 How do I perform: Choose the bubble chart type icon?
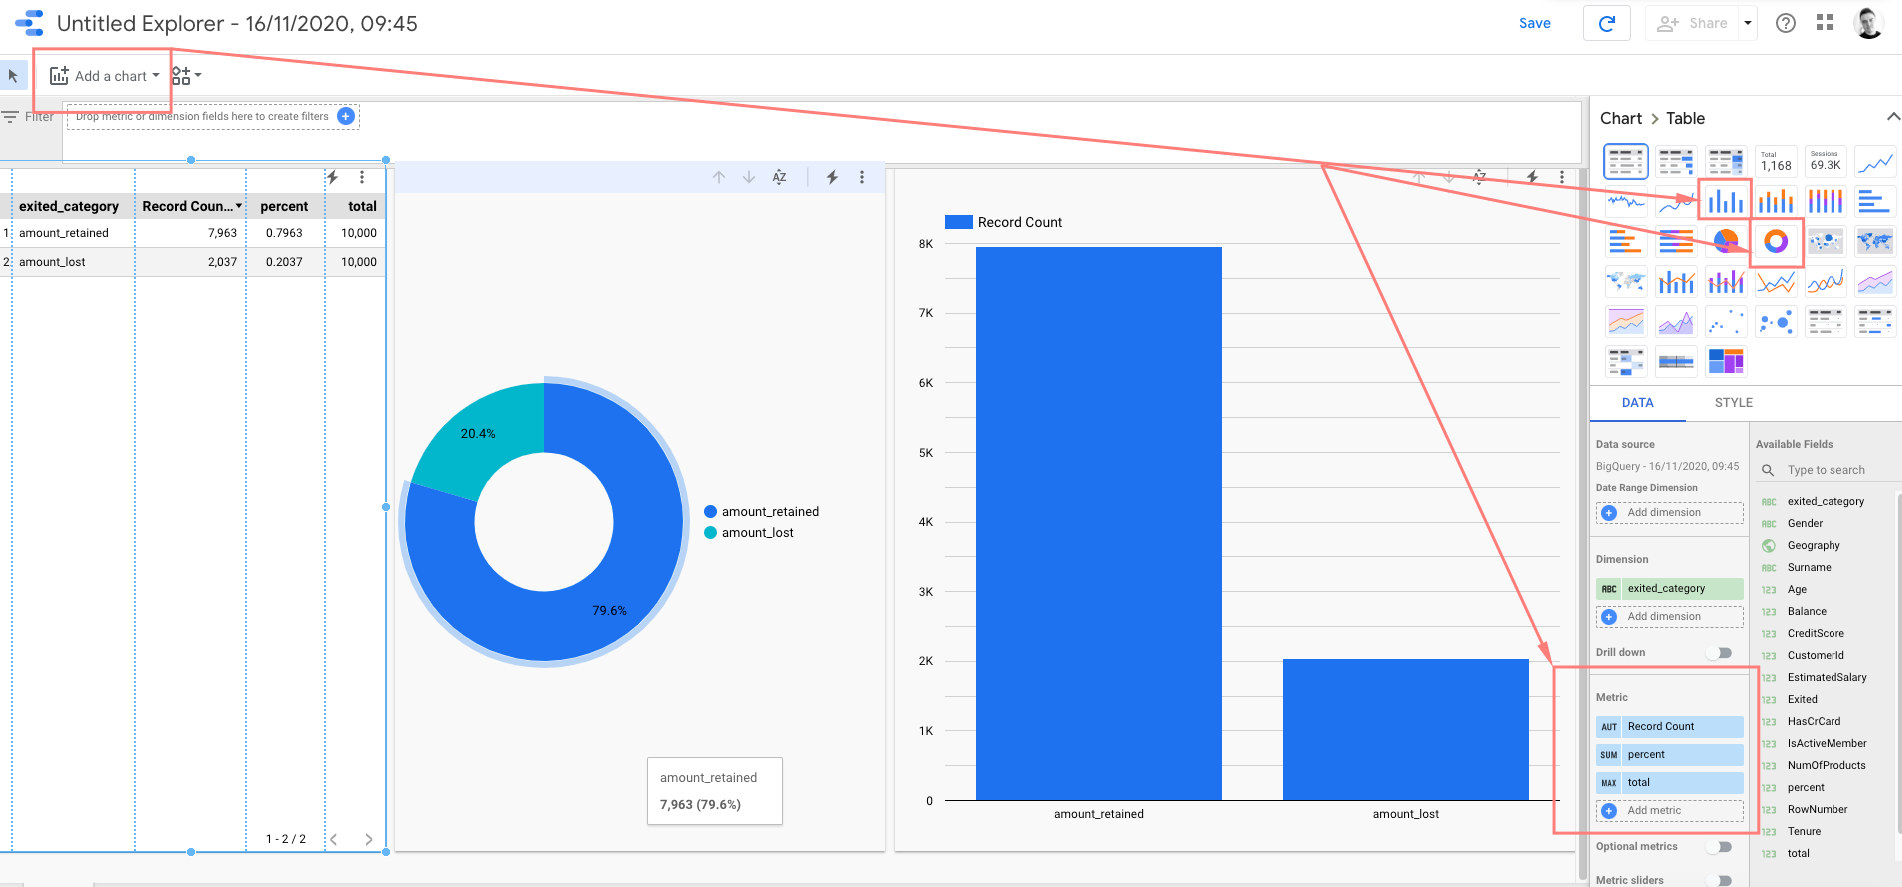click(x=1776, y=322)
